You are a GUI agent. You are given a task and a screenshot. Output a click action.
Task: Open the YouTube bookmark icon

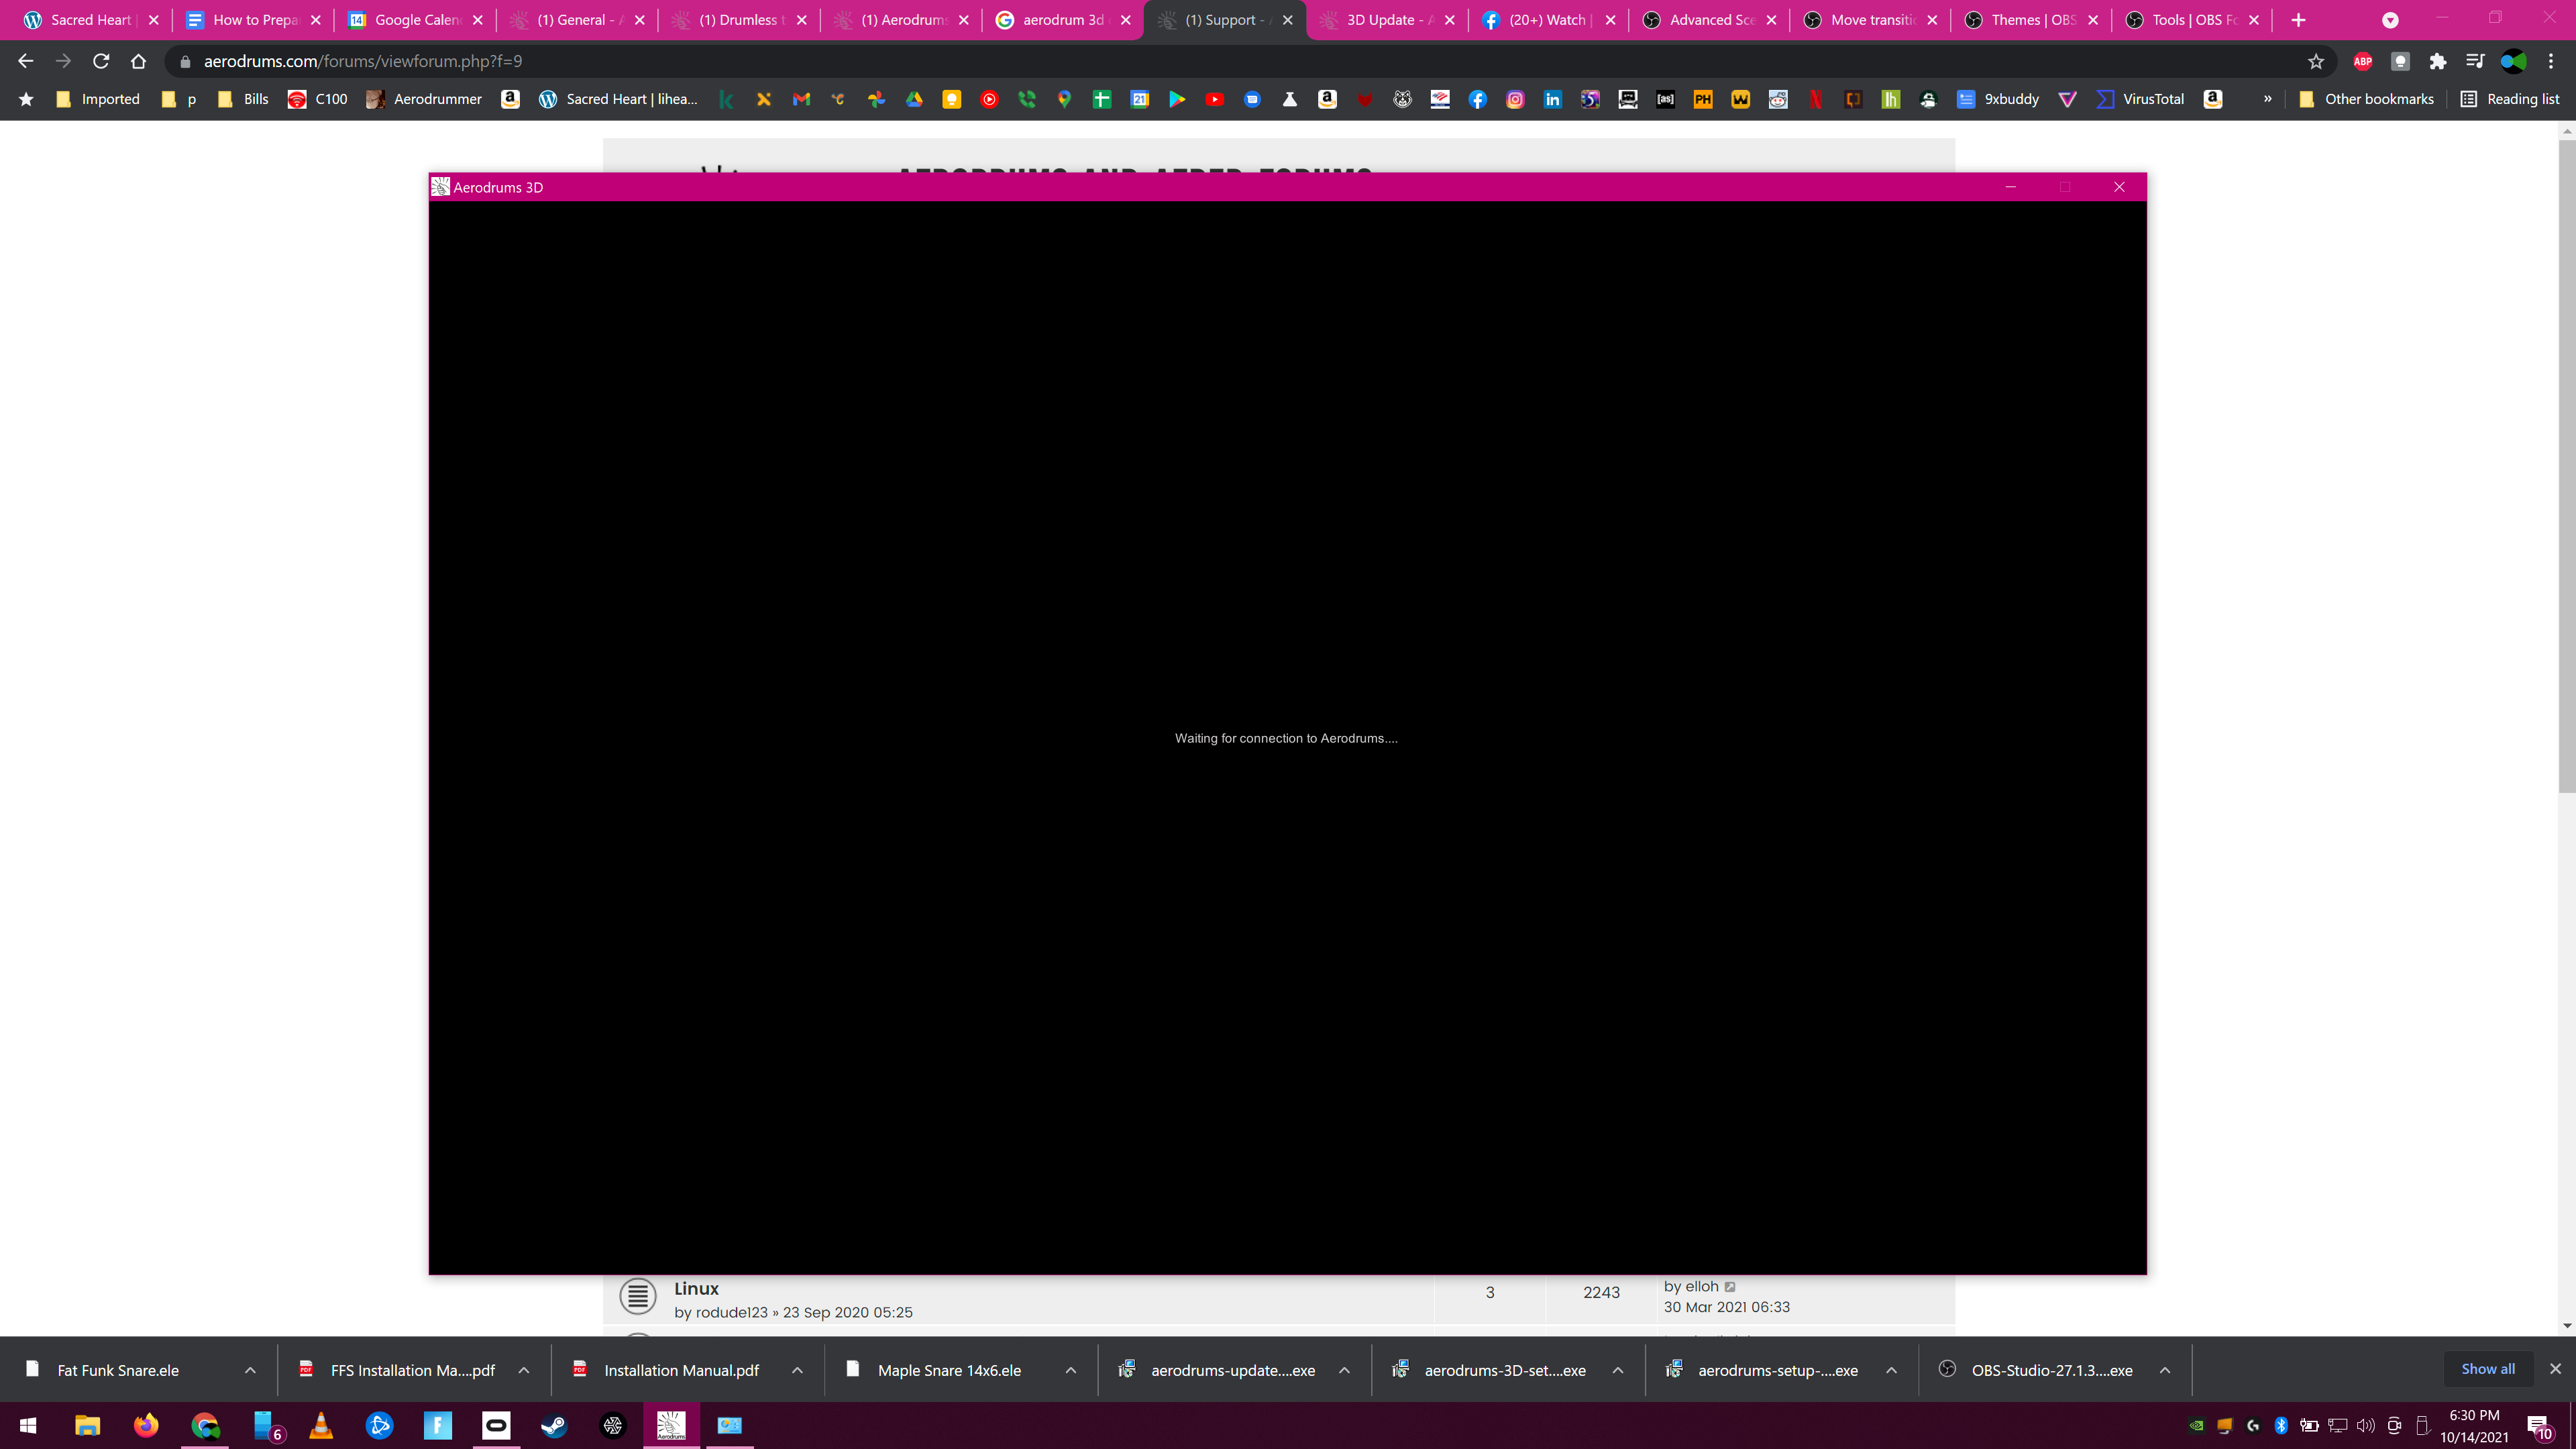coord(1214,99)
